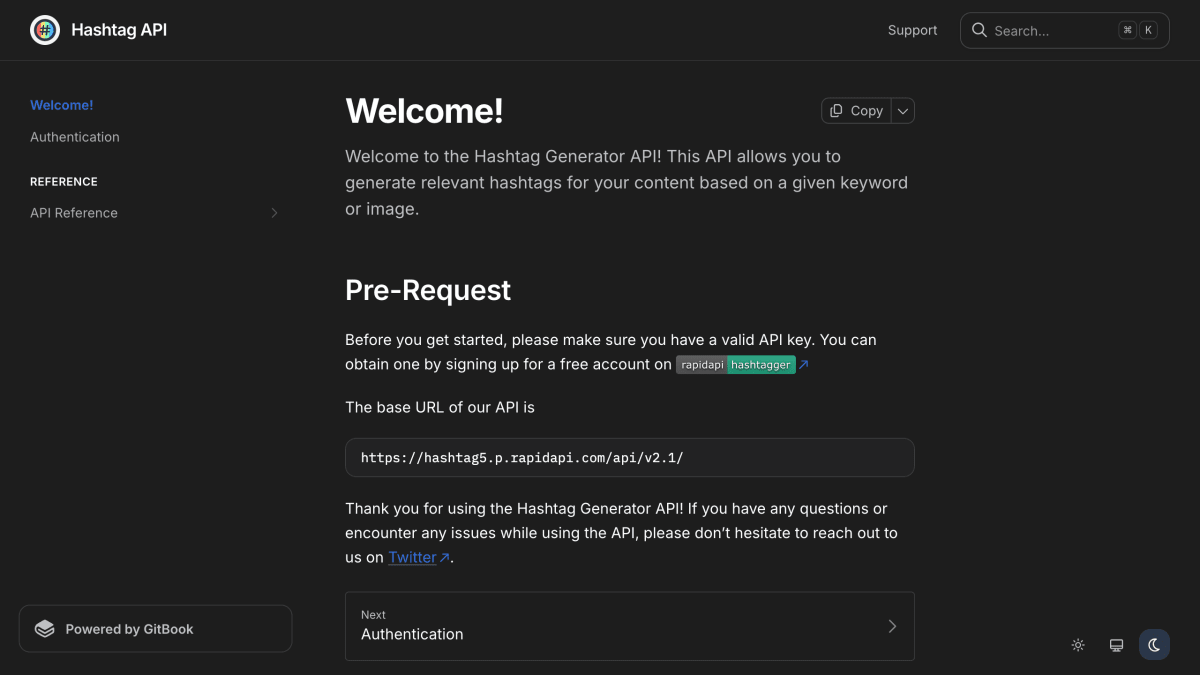Click the rapidapi hashtagger badge

pos(736,365)
